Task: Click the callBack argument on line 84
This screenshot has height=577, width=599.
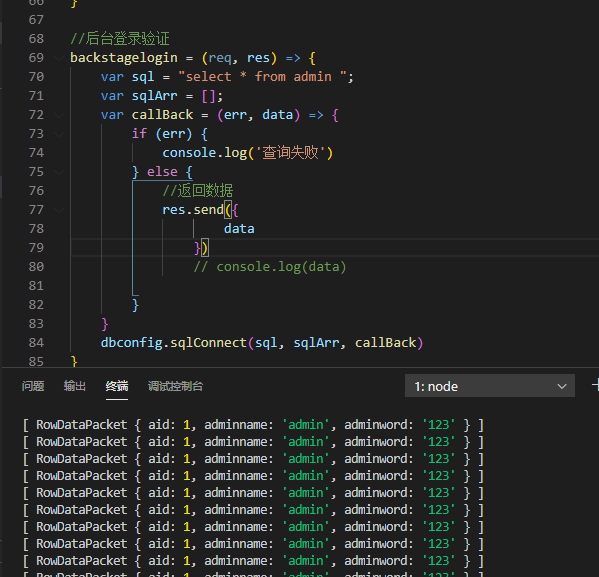Action: [385, 343]
